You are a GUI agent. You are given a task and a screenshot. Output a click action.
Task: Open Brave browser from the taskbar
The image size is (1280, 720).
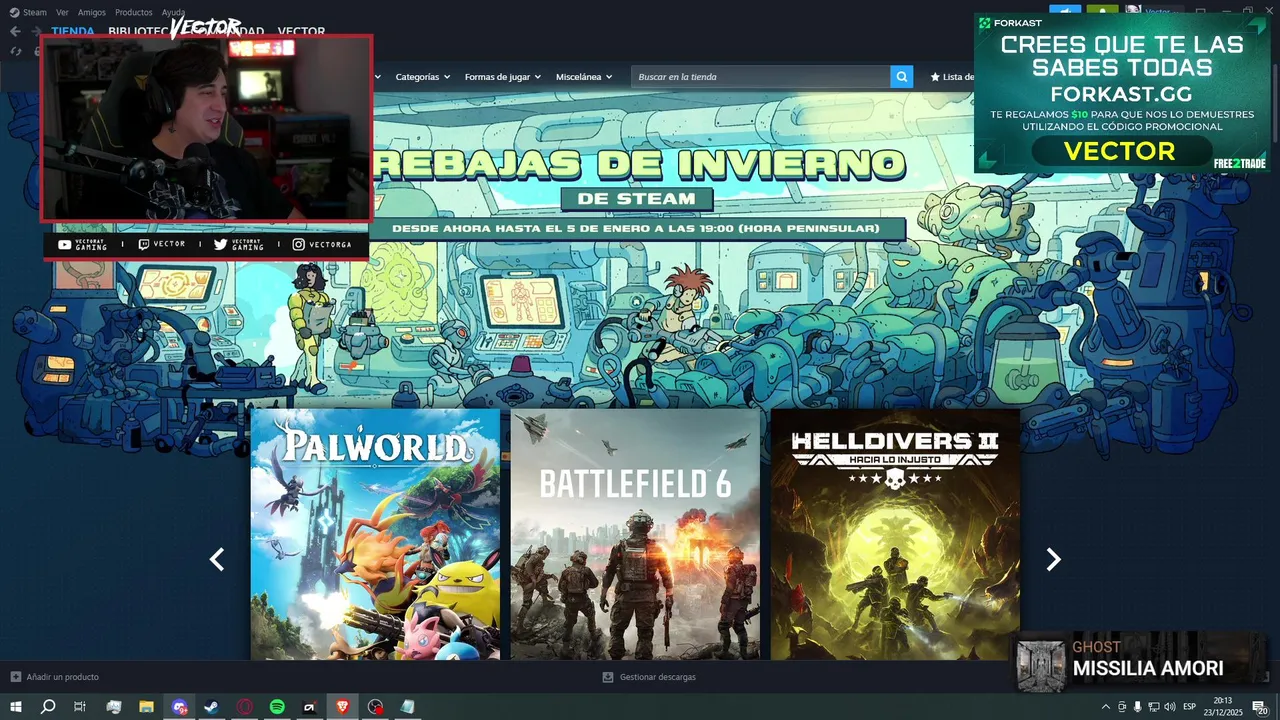(343, 707)
